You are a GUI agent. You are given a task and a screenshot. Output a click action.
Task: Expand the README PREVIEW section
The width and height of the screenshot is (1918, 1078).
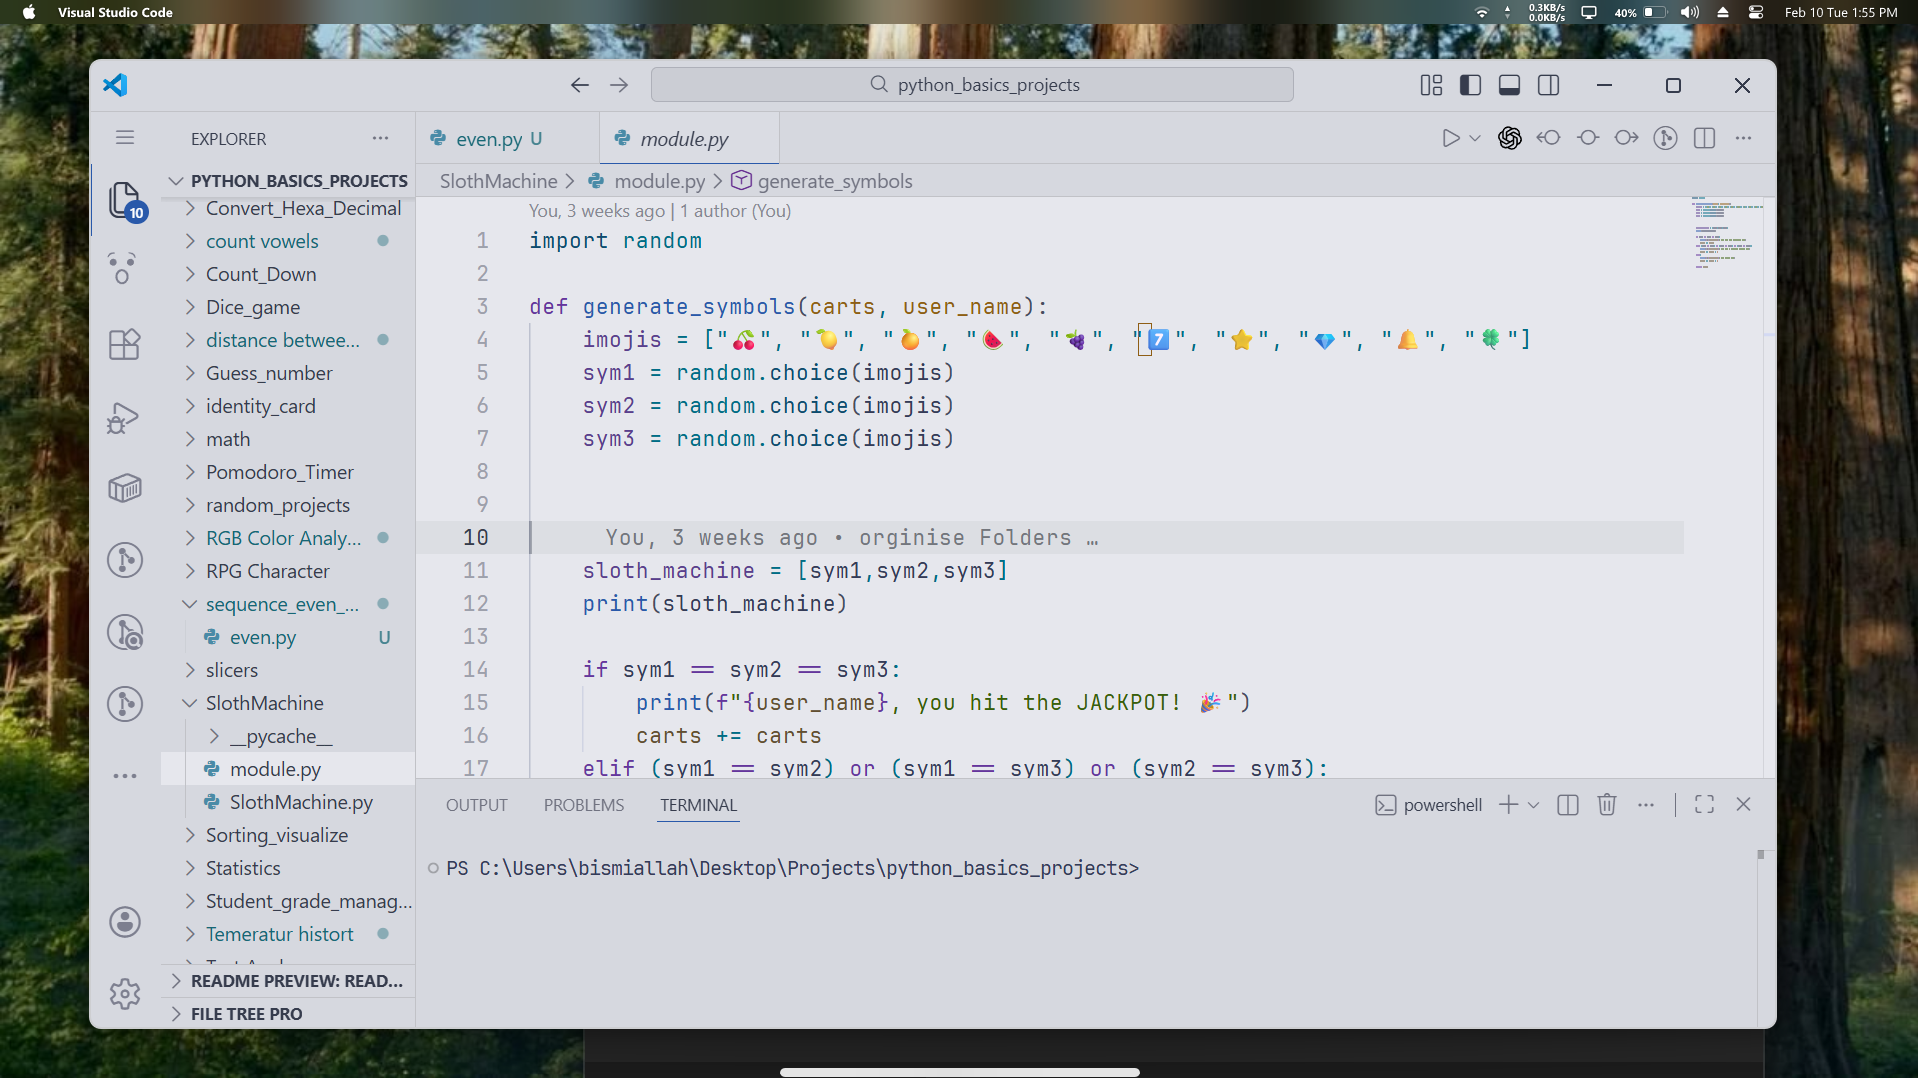click(288, 981)
